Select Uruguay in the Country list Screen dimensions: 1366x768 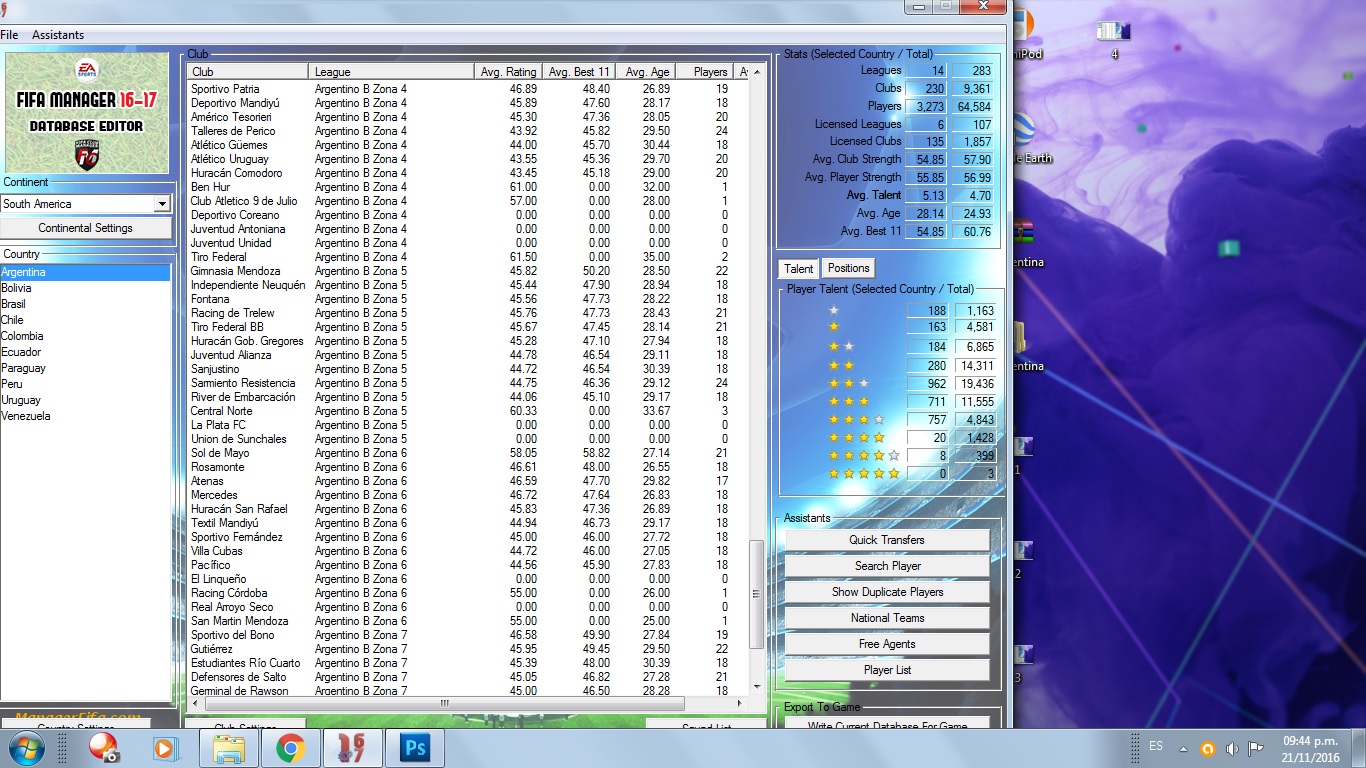[x=85, y=400]
